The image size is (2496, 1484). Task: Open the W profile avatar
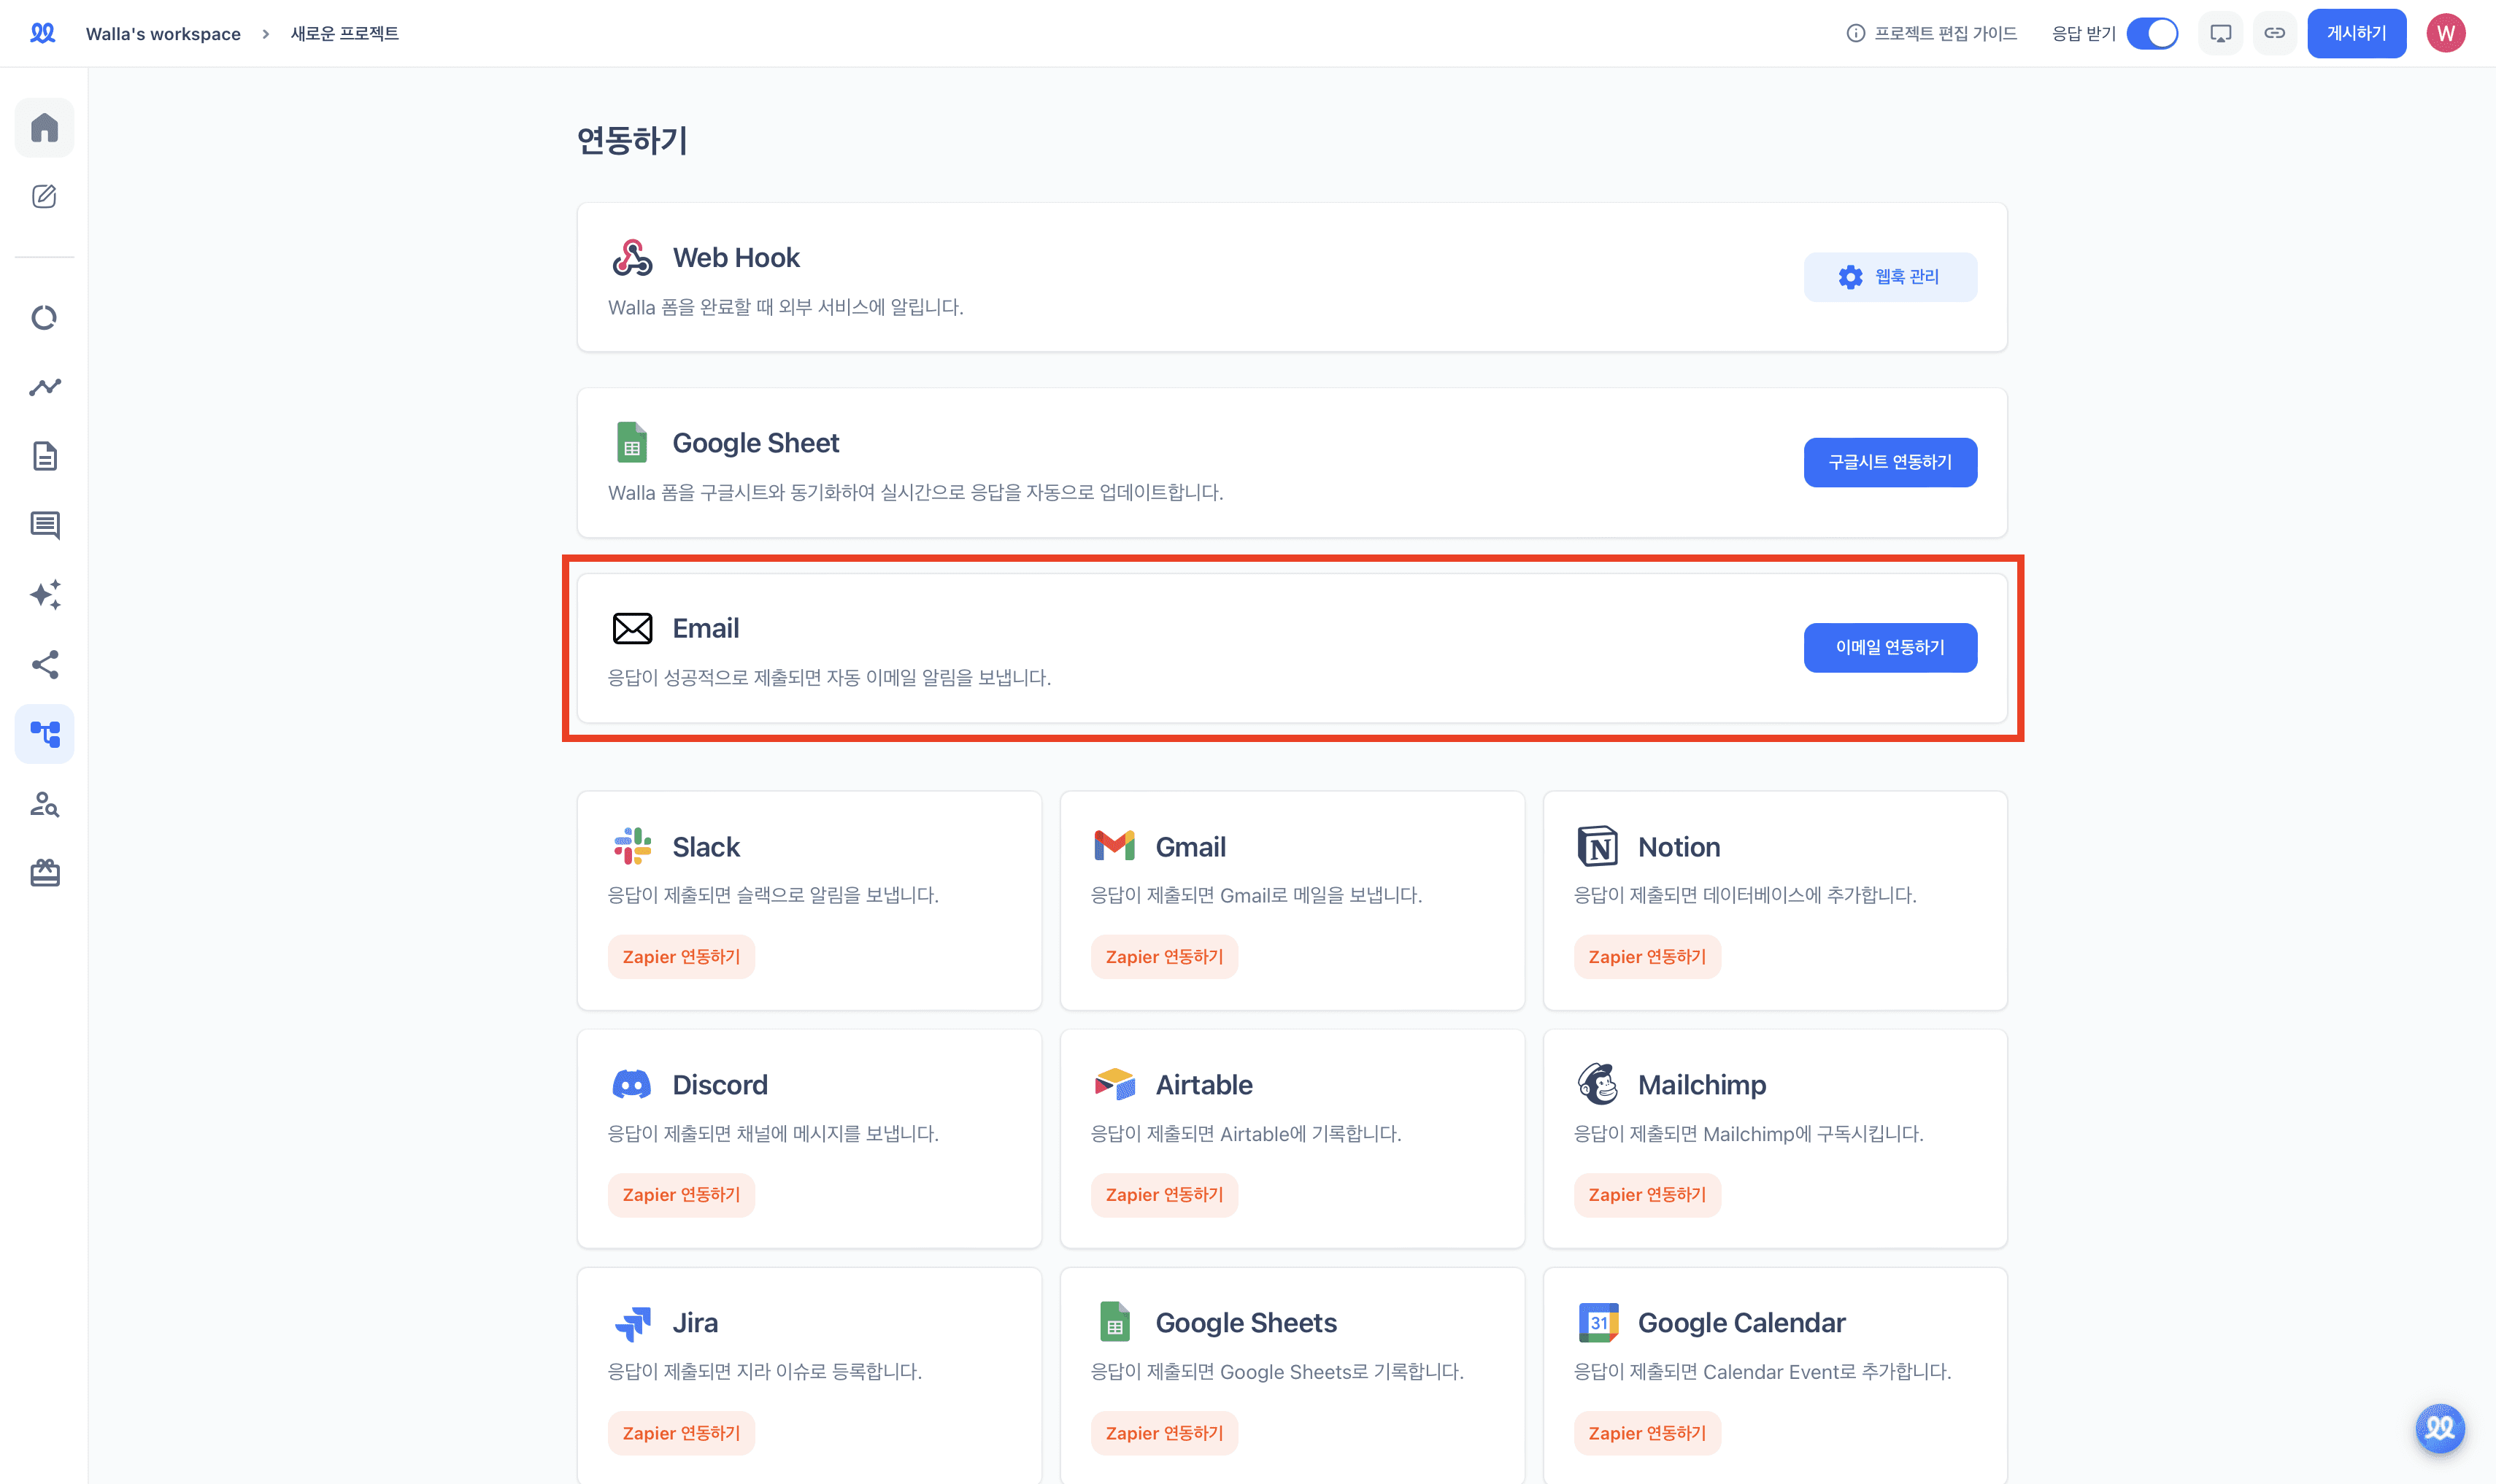(x=2445, y=33)
